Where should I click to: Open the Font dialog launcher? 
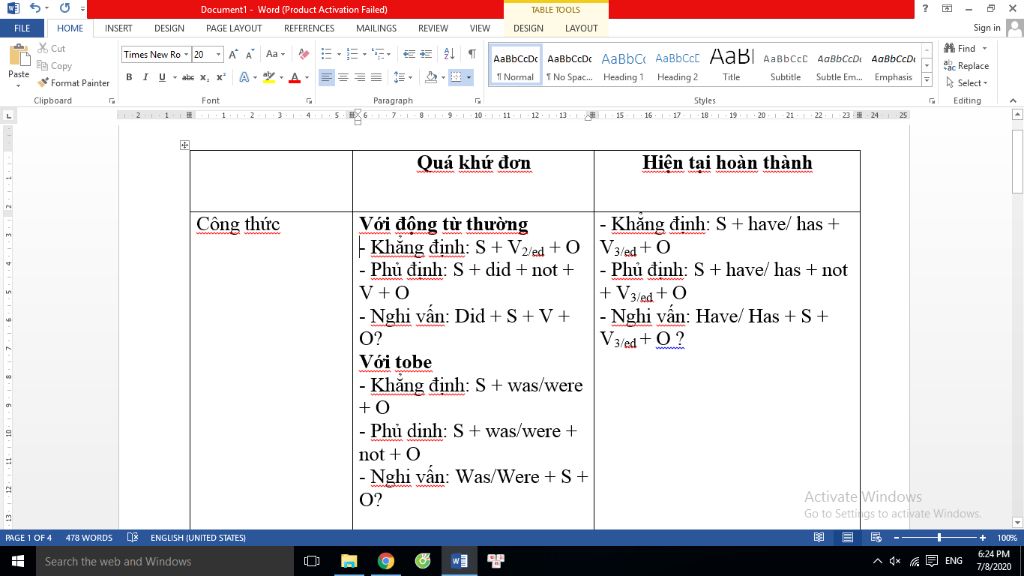pos(309,101)
